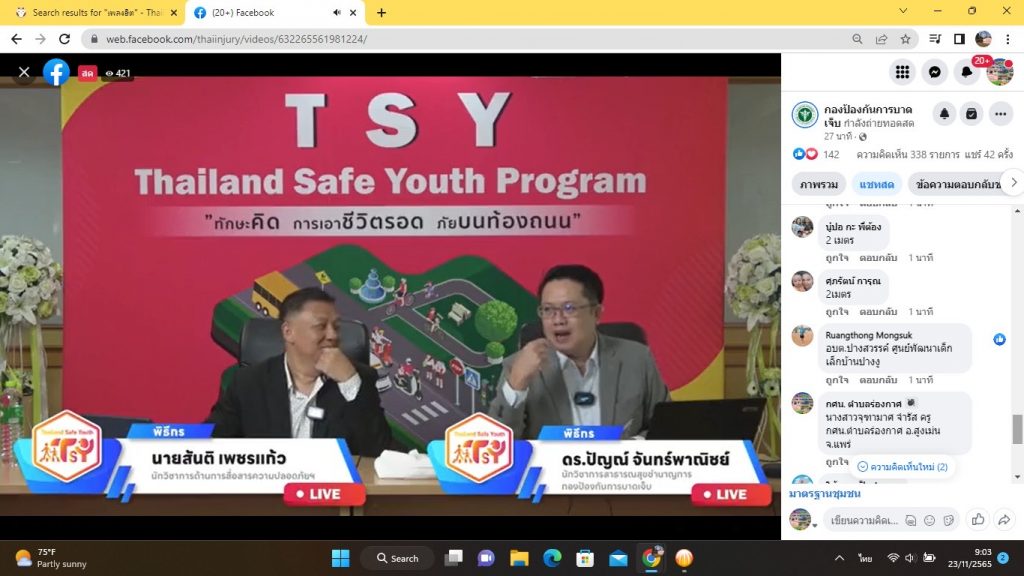Show hidden system tray icons chevron
The image size is (1024, 576).
[839, 558]
